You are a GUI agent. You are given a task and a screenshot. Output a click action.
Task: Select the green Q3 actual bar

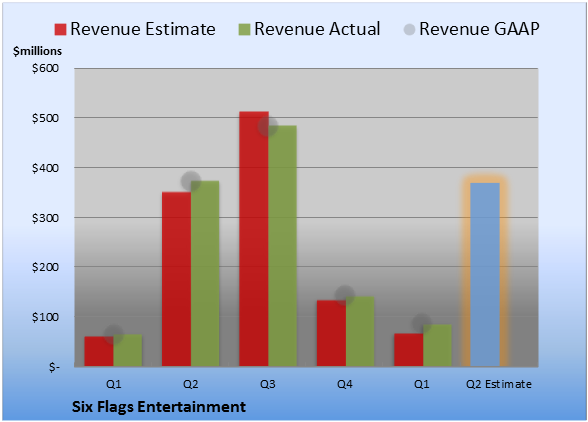pos(282,246)
